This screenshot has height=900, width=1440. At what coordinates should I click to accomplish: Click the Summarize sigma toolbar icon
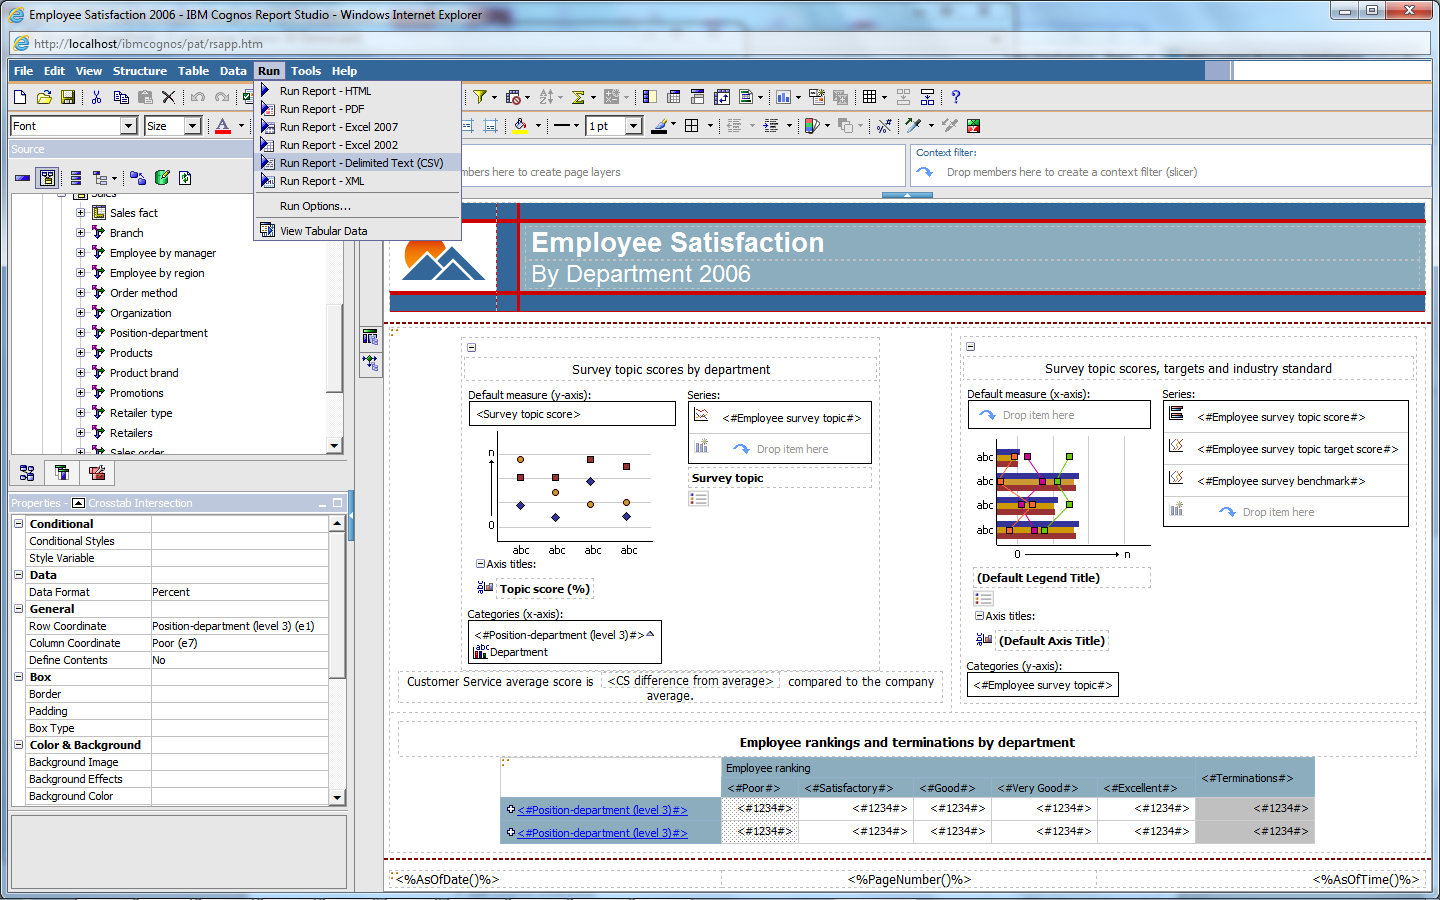coord(578,97)
